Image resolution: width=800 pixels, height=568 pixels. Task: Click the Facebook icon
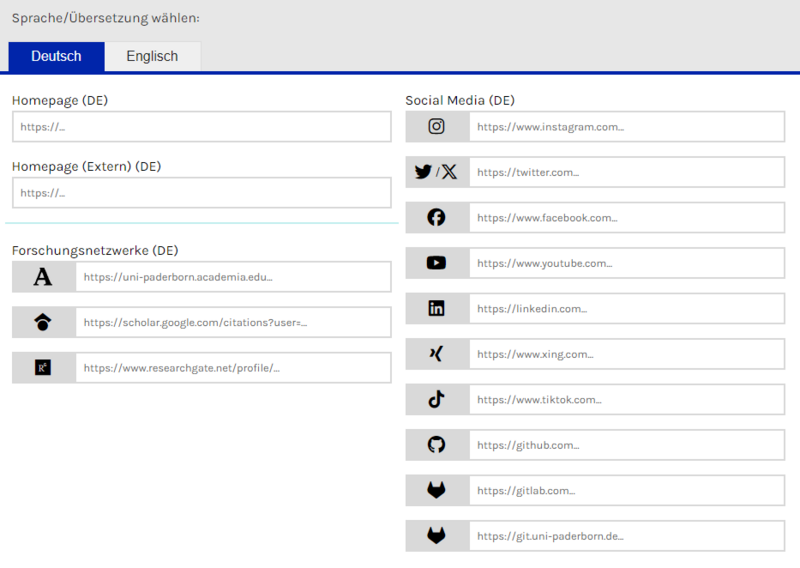(436, 218)
